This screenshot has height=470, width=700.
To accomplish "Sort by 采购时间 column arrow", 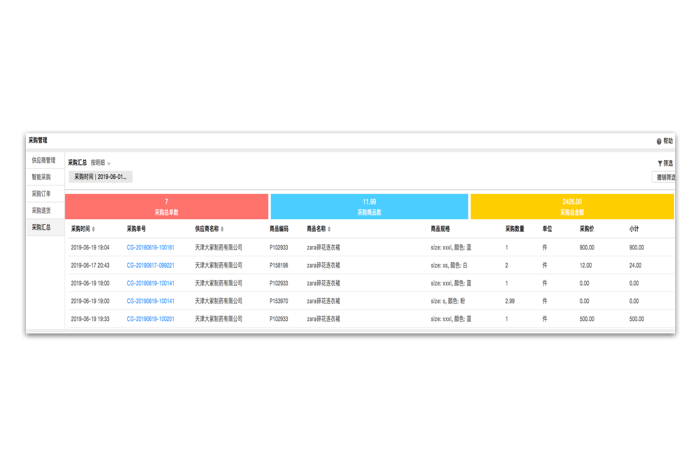I will click(x=93, y=229).
